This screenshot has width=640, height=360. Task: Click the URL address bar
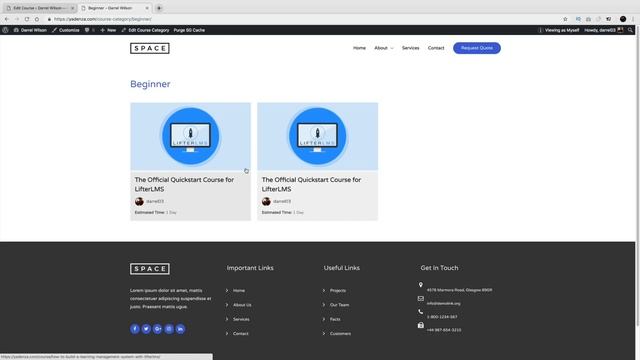click(302, 19)
